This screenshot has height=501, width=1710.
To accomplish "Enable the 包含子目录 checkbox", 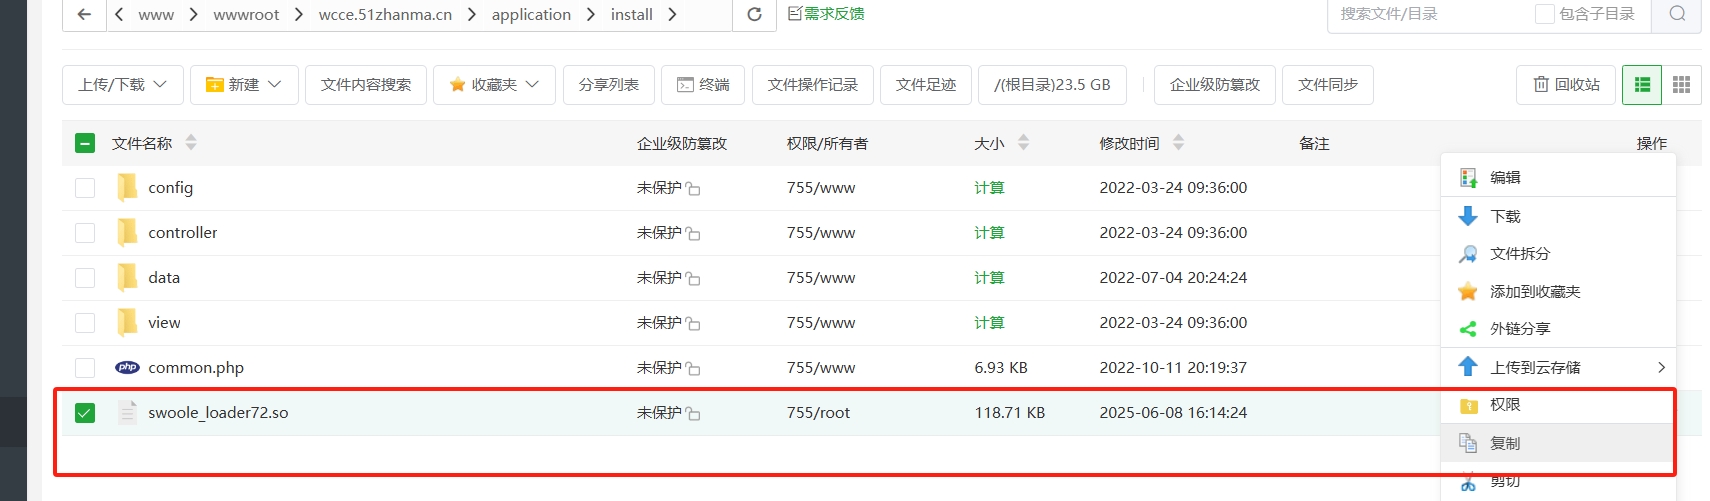I will 1544,14.
